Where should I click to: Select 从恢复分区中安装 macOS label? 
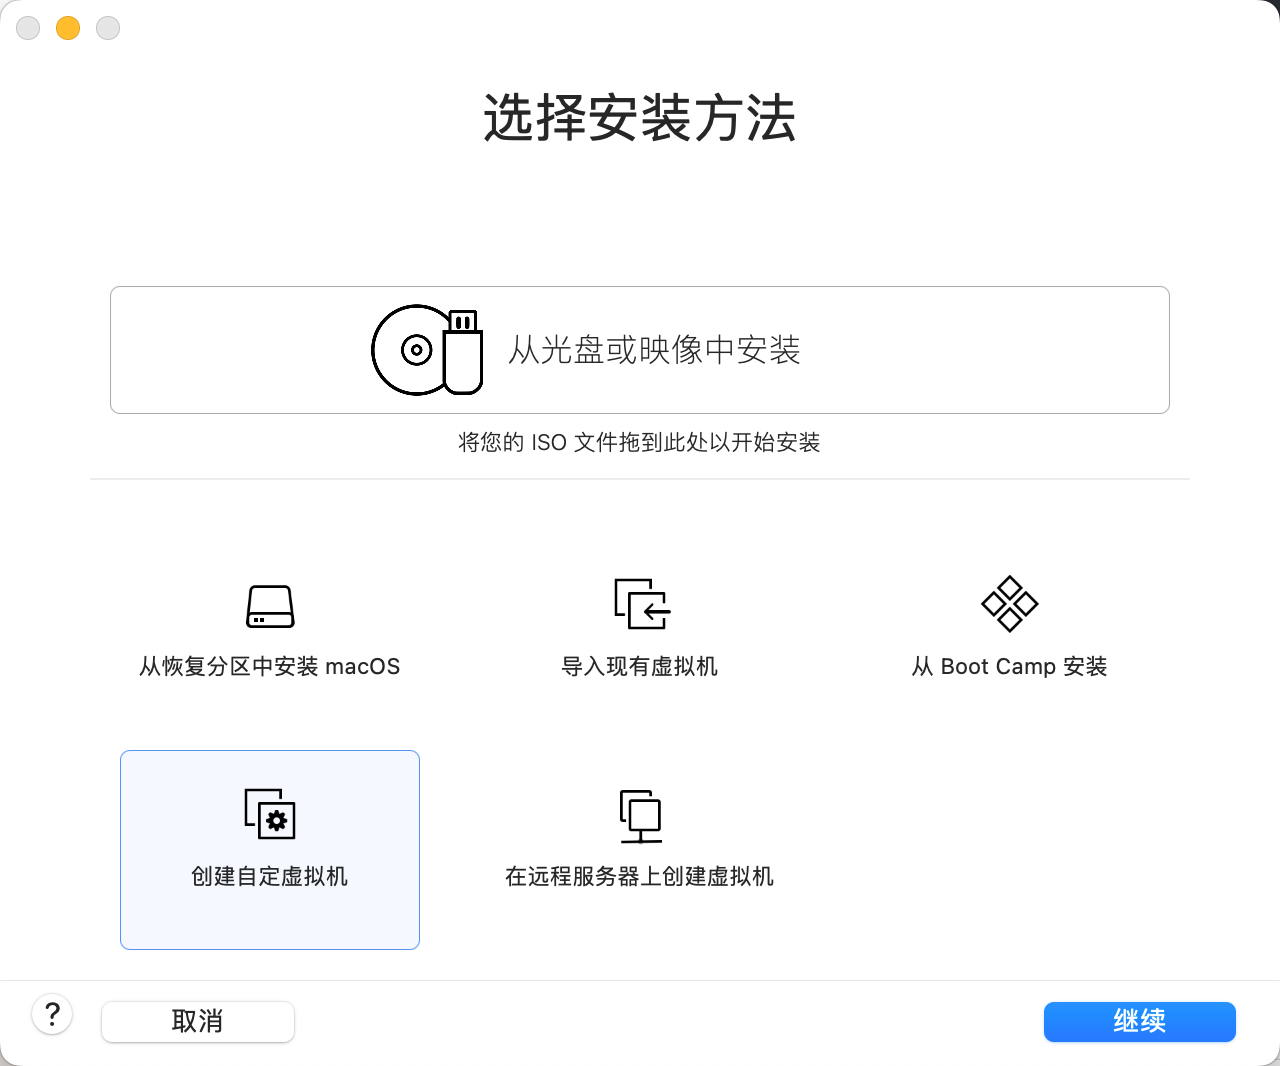click(x=270, y=666)
